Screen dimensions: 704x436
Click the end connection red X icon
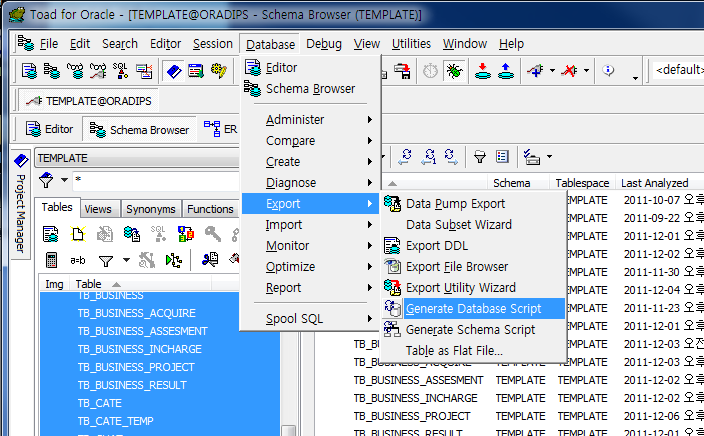(569, 70)
